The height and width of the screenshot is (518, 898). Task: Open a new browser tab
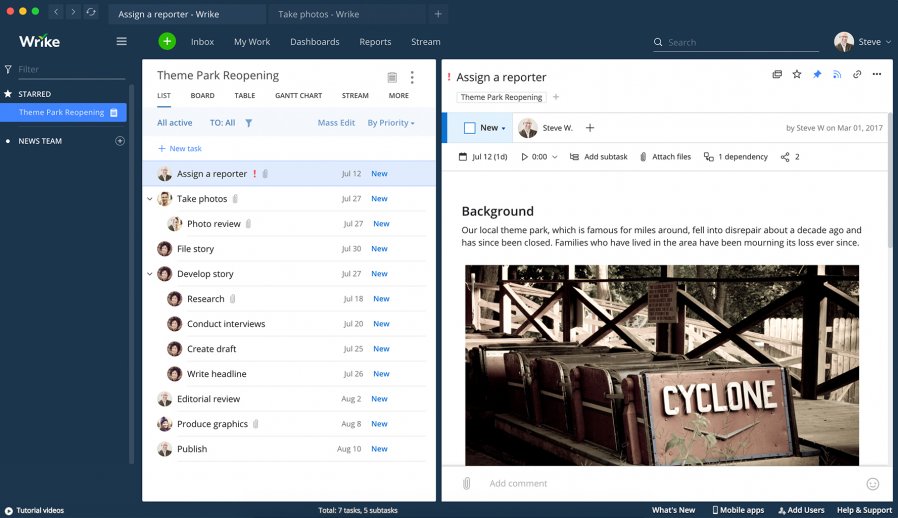438,14
